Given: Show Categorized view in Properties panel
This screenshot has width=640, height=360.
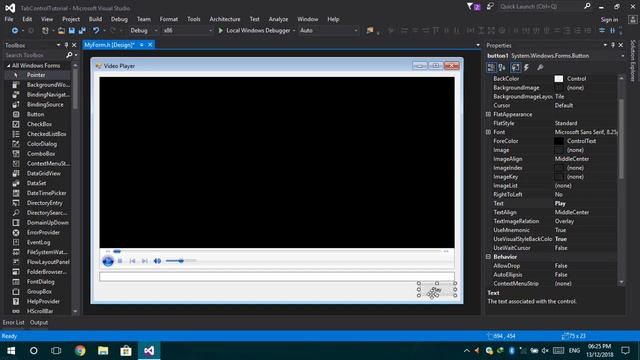Looking at the screenshot, I should 491,68.
